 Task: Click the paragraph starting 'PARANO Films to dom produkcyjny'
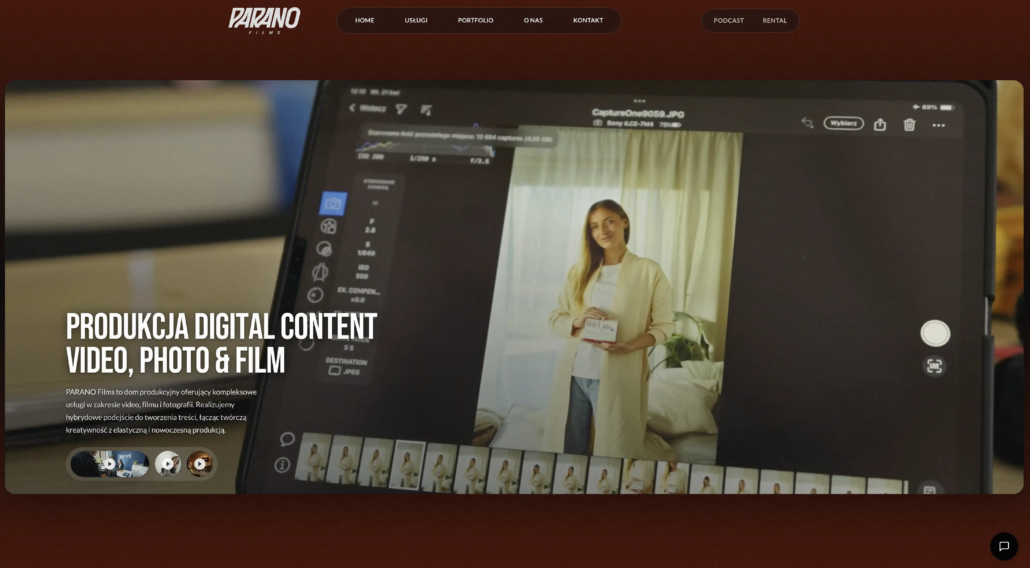[x=161, y=410]
